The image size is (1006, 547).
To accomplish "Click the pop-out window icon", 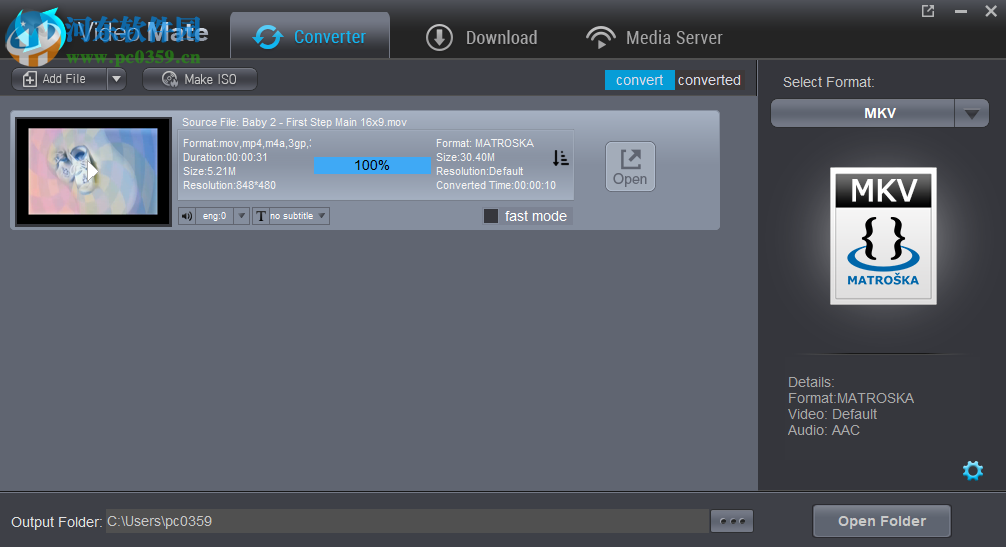I will (x=928, y=11).
